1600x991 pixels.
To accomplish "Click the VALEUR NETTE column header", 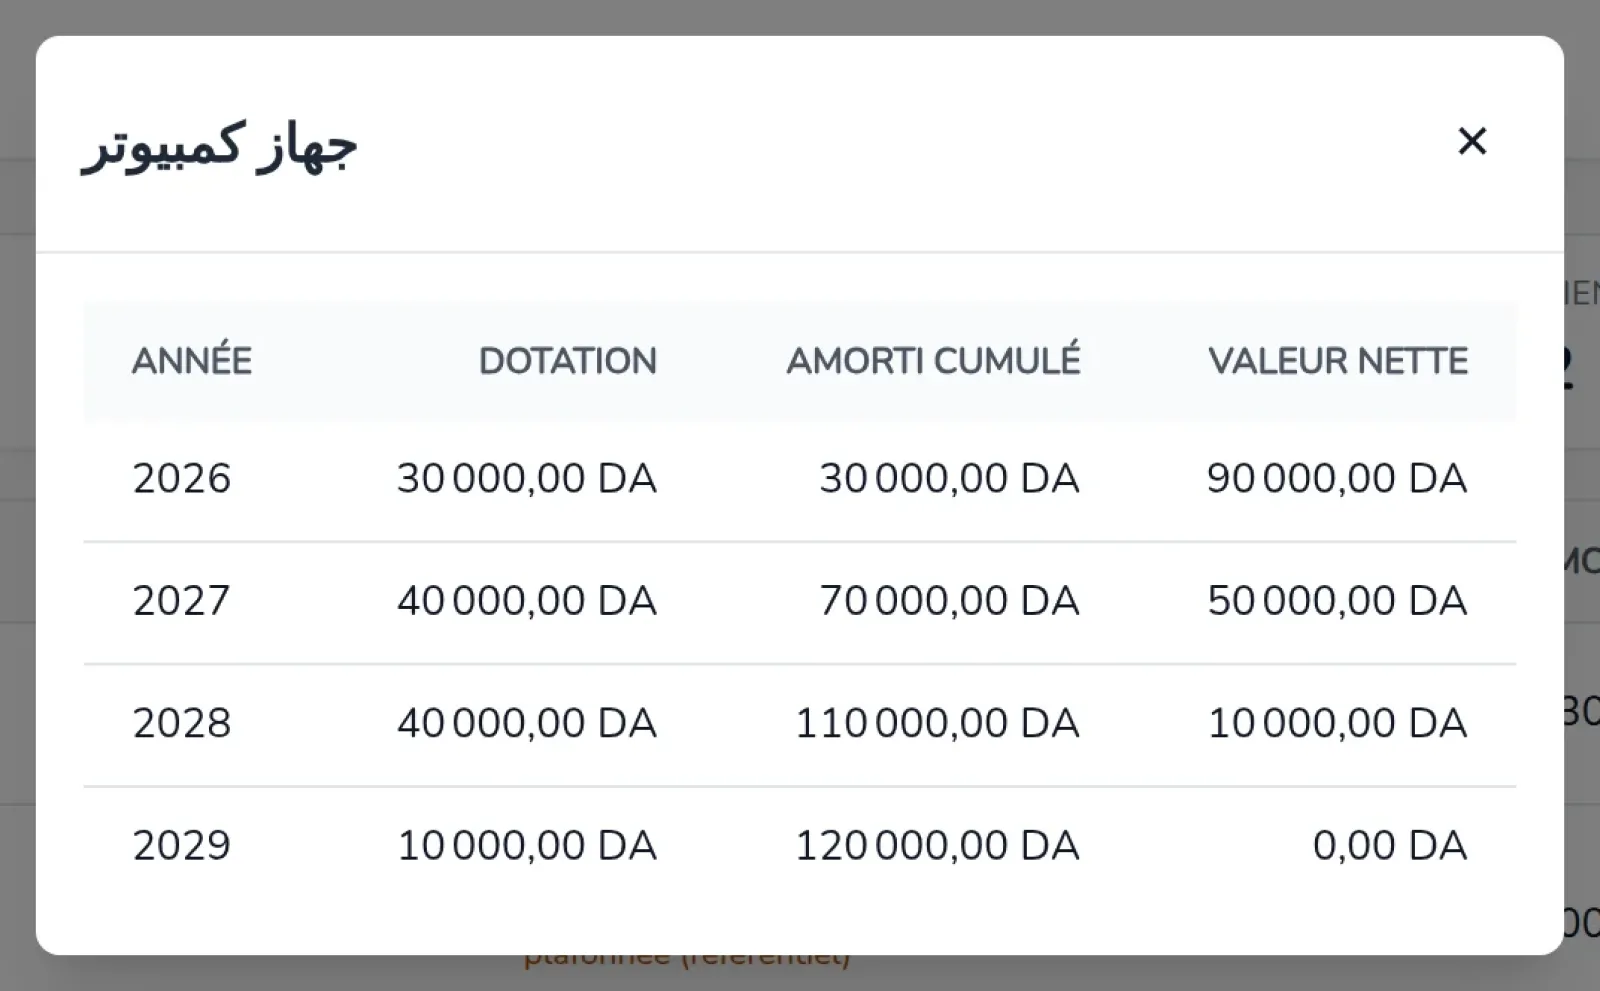I will [x=1338, y=361].
